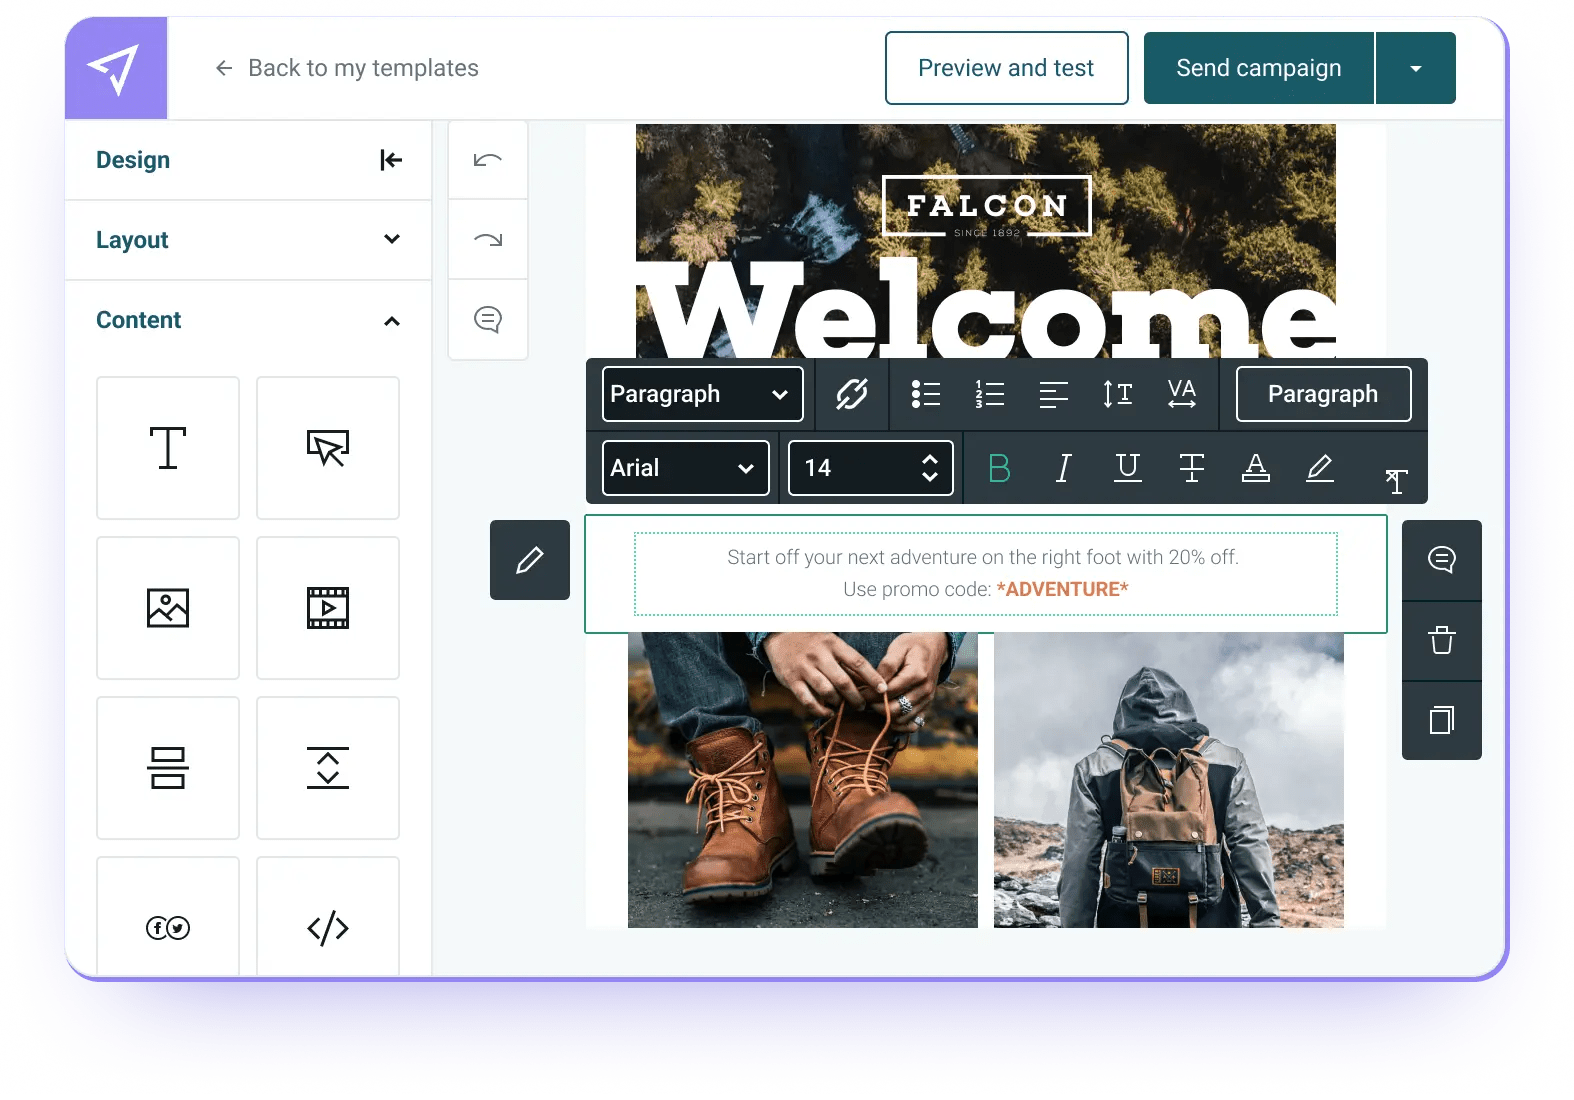This screenshot has height=1100, width=1574.
Task: Click the FALCON logo in header
Action: click(x=987, y=206)
